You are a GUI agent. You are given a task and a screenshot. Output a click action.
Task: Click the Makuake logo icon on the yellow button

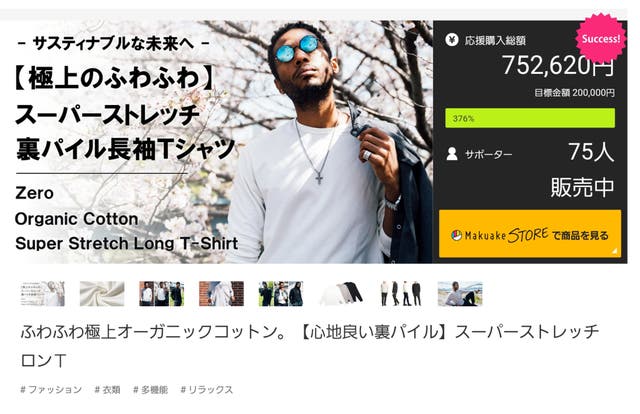pyautogui.click(x=456, y=236)
